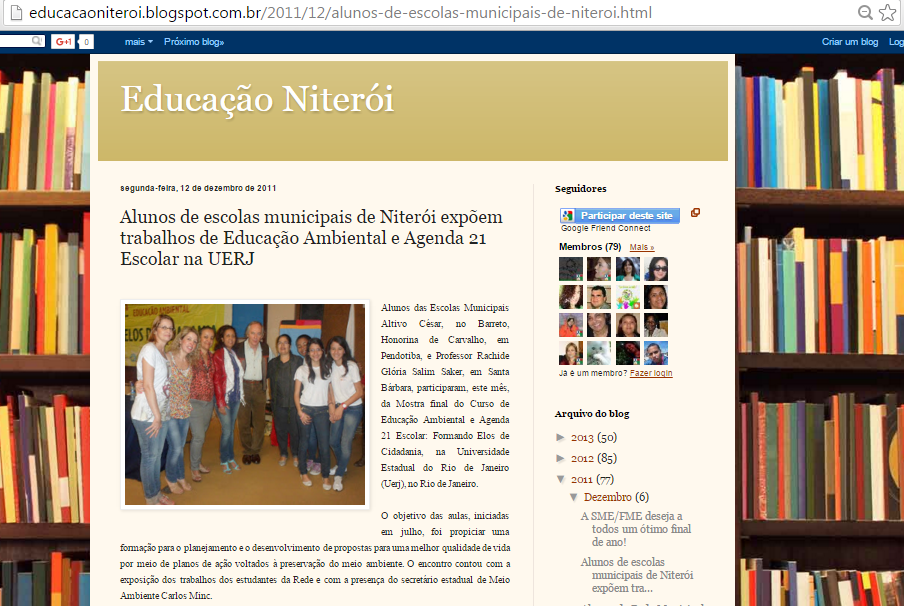Click the 'Membros (79)' label
This screenshot has width=904, height=606.
(x=590, y=247)
